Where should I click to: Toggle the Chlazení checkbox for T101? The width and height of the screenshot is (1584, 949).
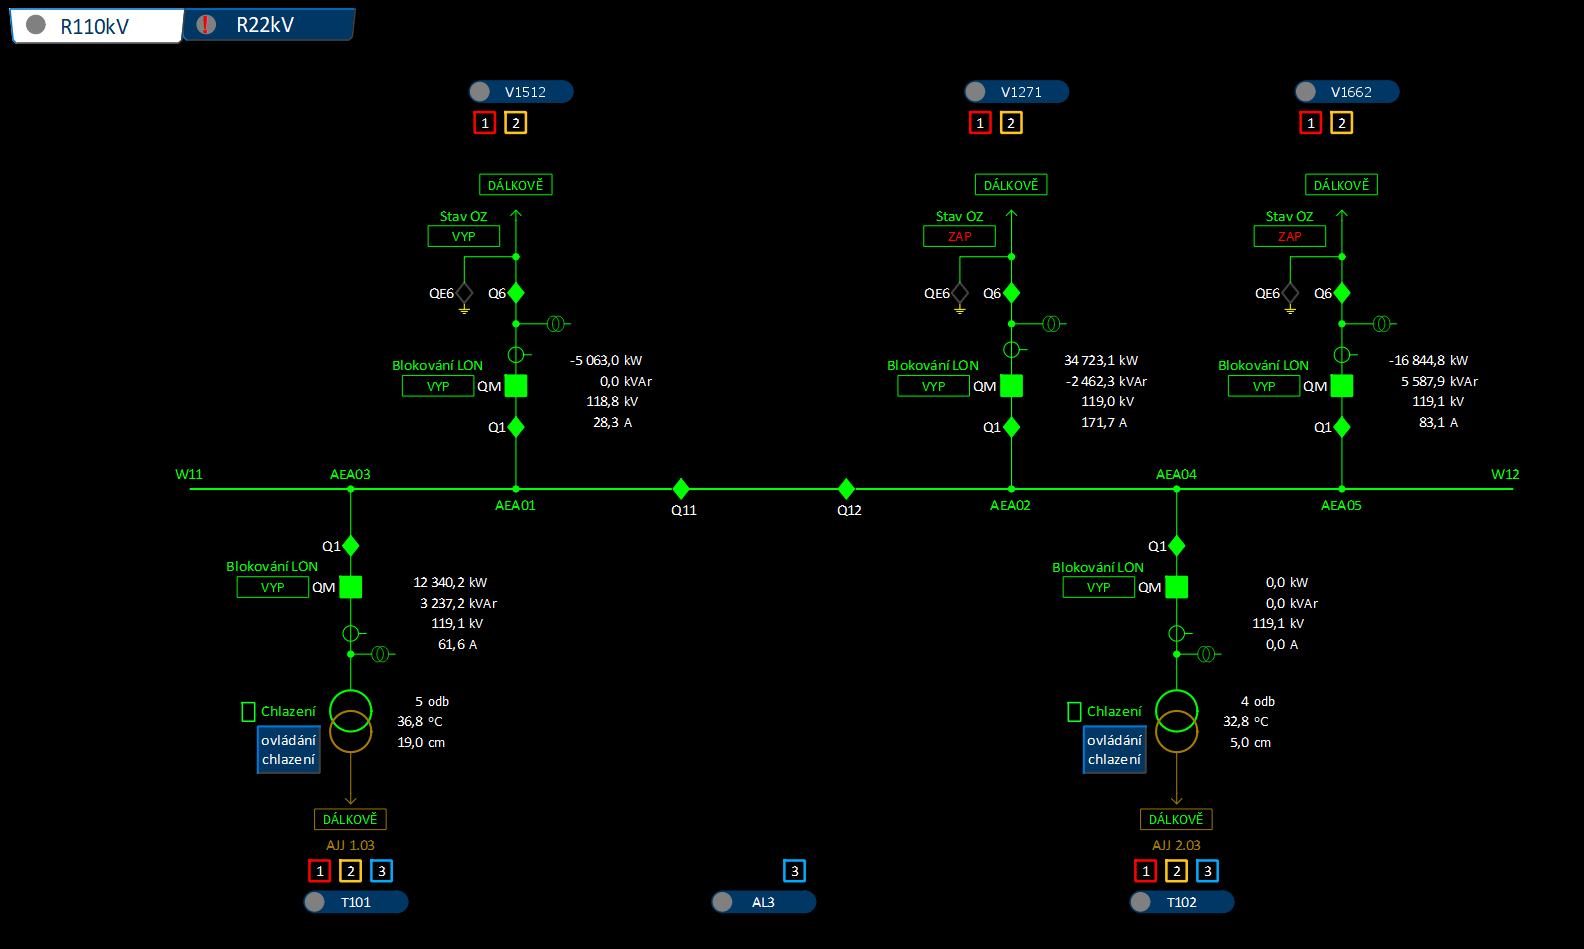tap(249, 712)
